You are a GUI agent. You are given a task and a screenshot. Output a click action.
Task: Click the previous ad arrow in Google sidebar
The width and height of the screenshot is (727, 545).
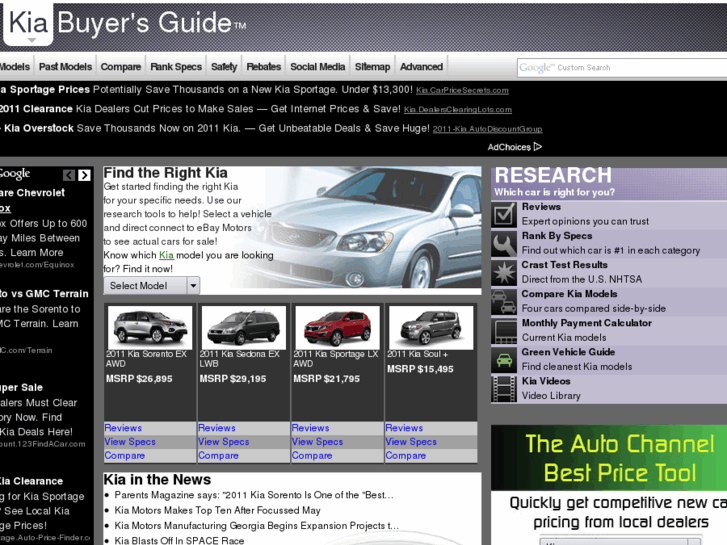click(x=69, y=175)
